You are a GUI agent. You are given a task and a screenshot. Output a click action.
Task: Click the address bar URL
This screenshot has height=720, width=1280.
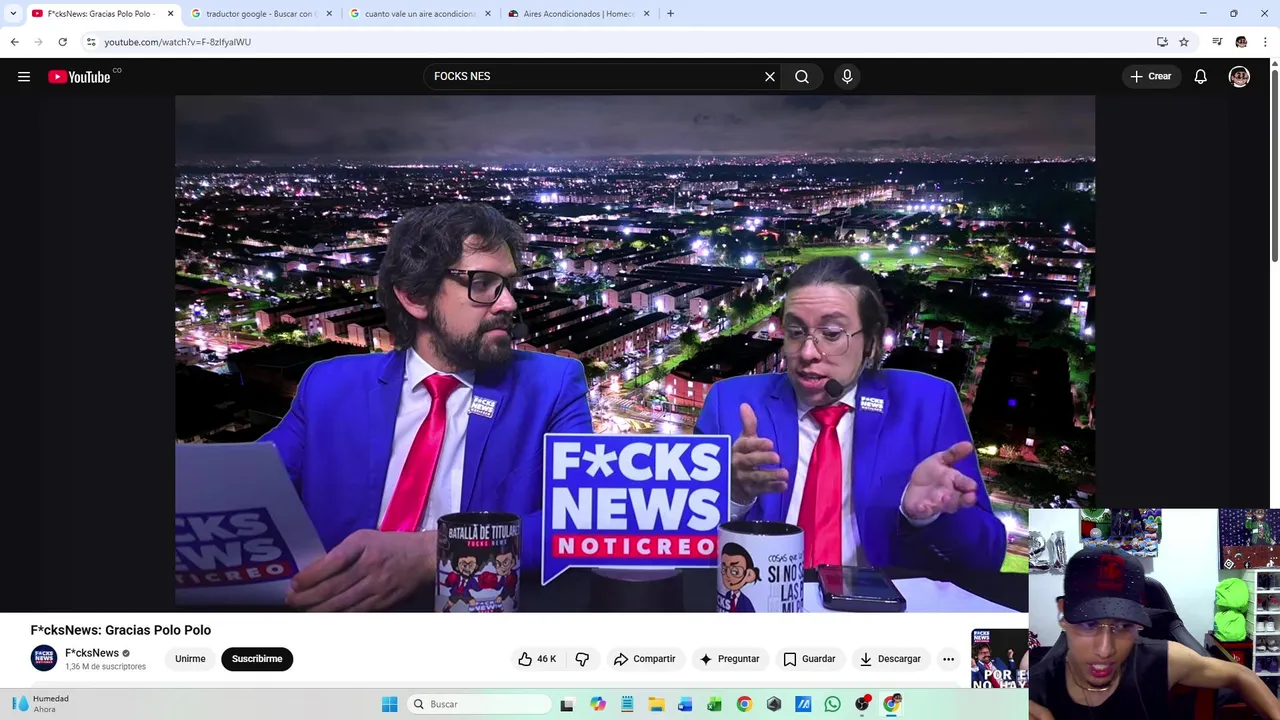coord(177,42)
